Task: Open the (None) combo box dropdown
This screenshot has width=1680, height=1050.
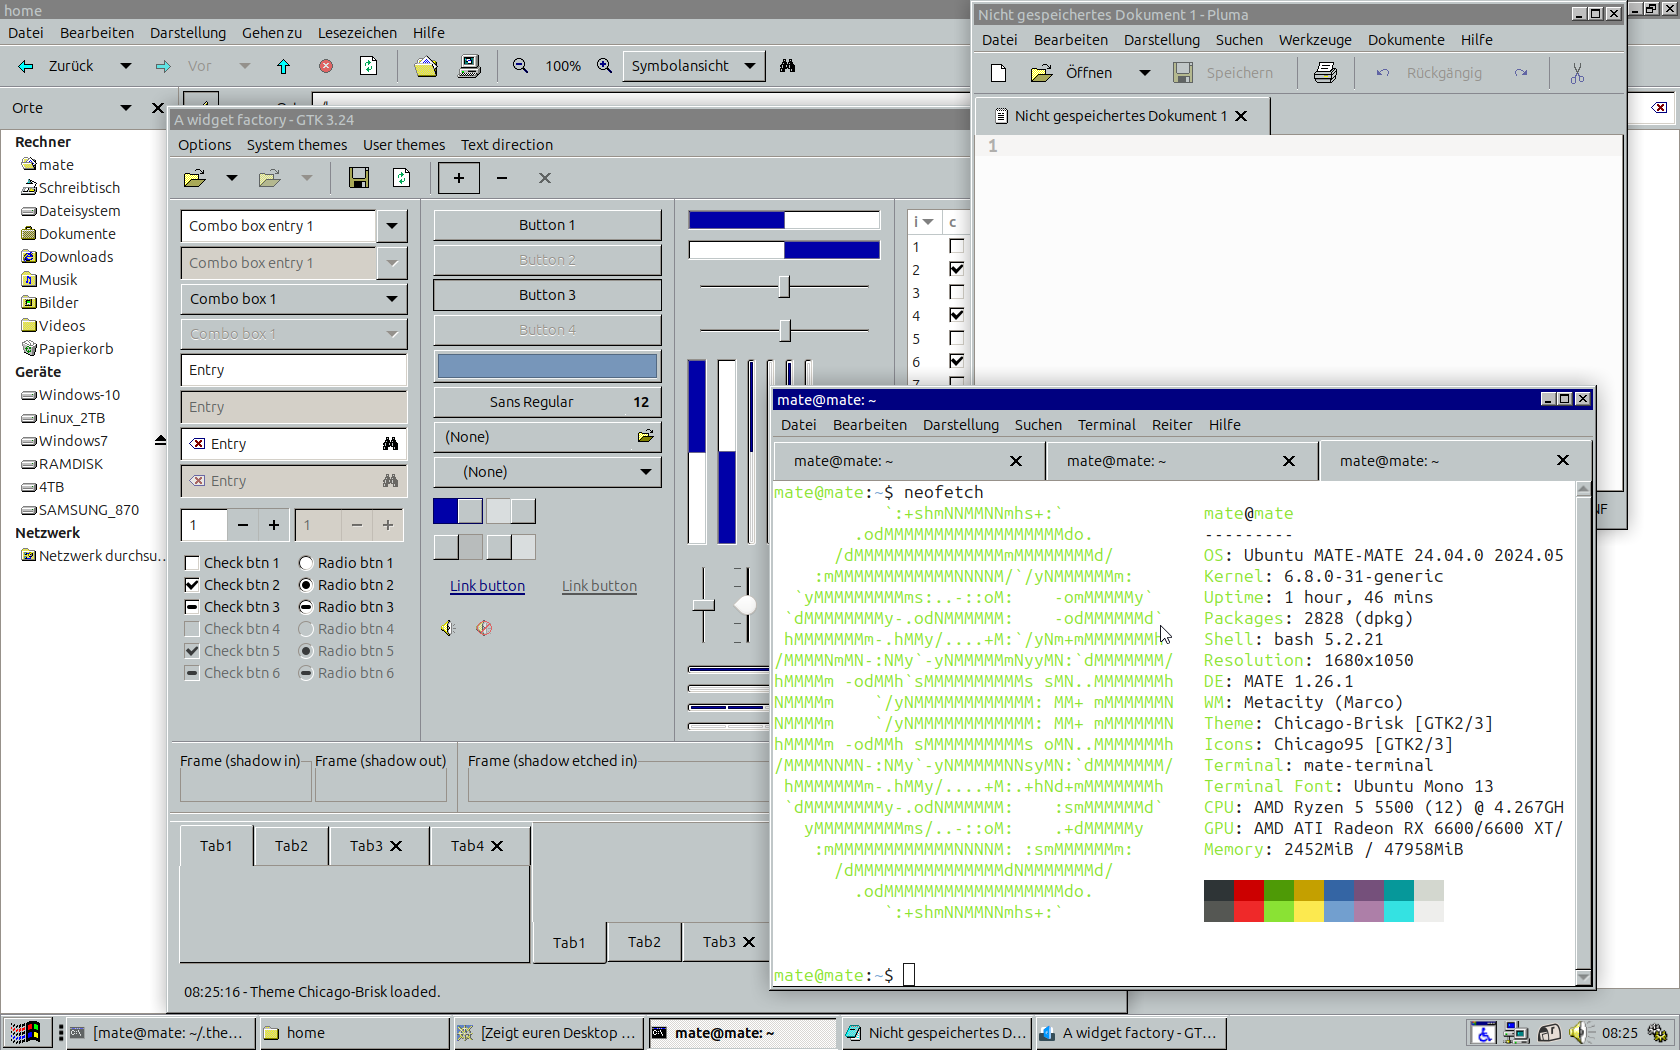Action: coord(547,472)
